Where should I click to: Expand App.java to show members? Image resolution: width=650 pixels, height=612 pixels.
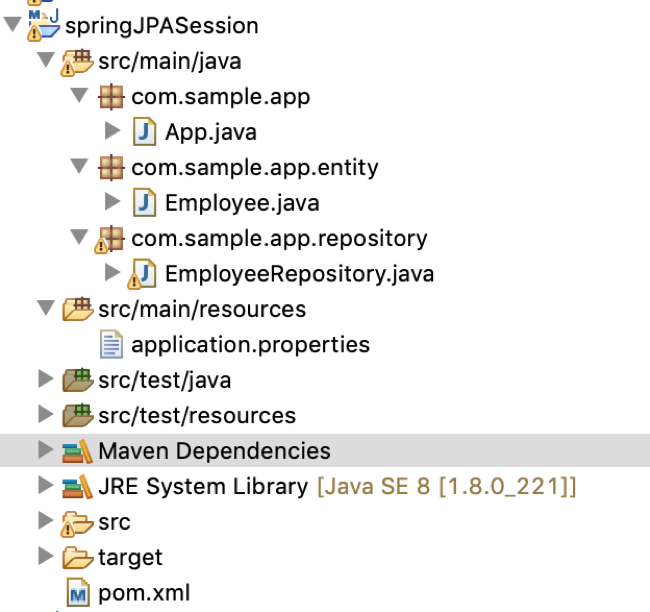click(x=112, y=131)
